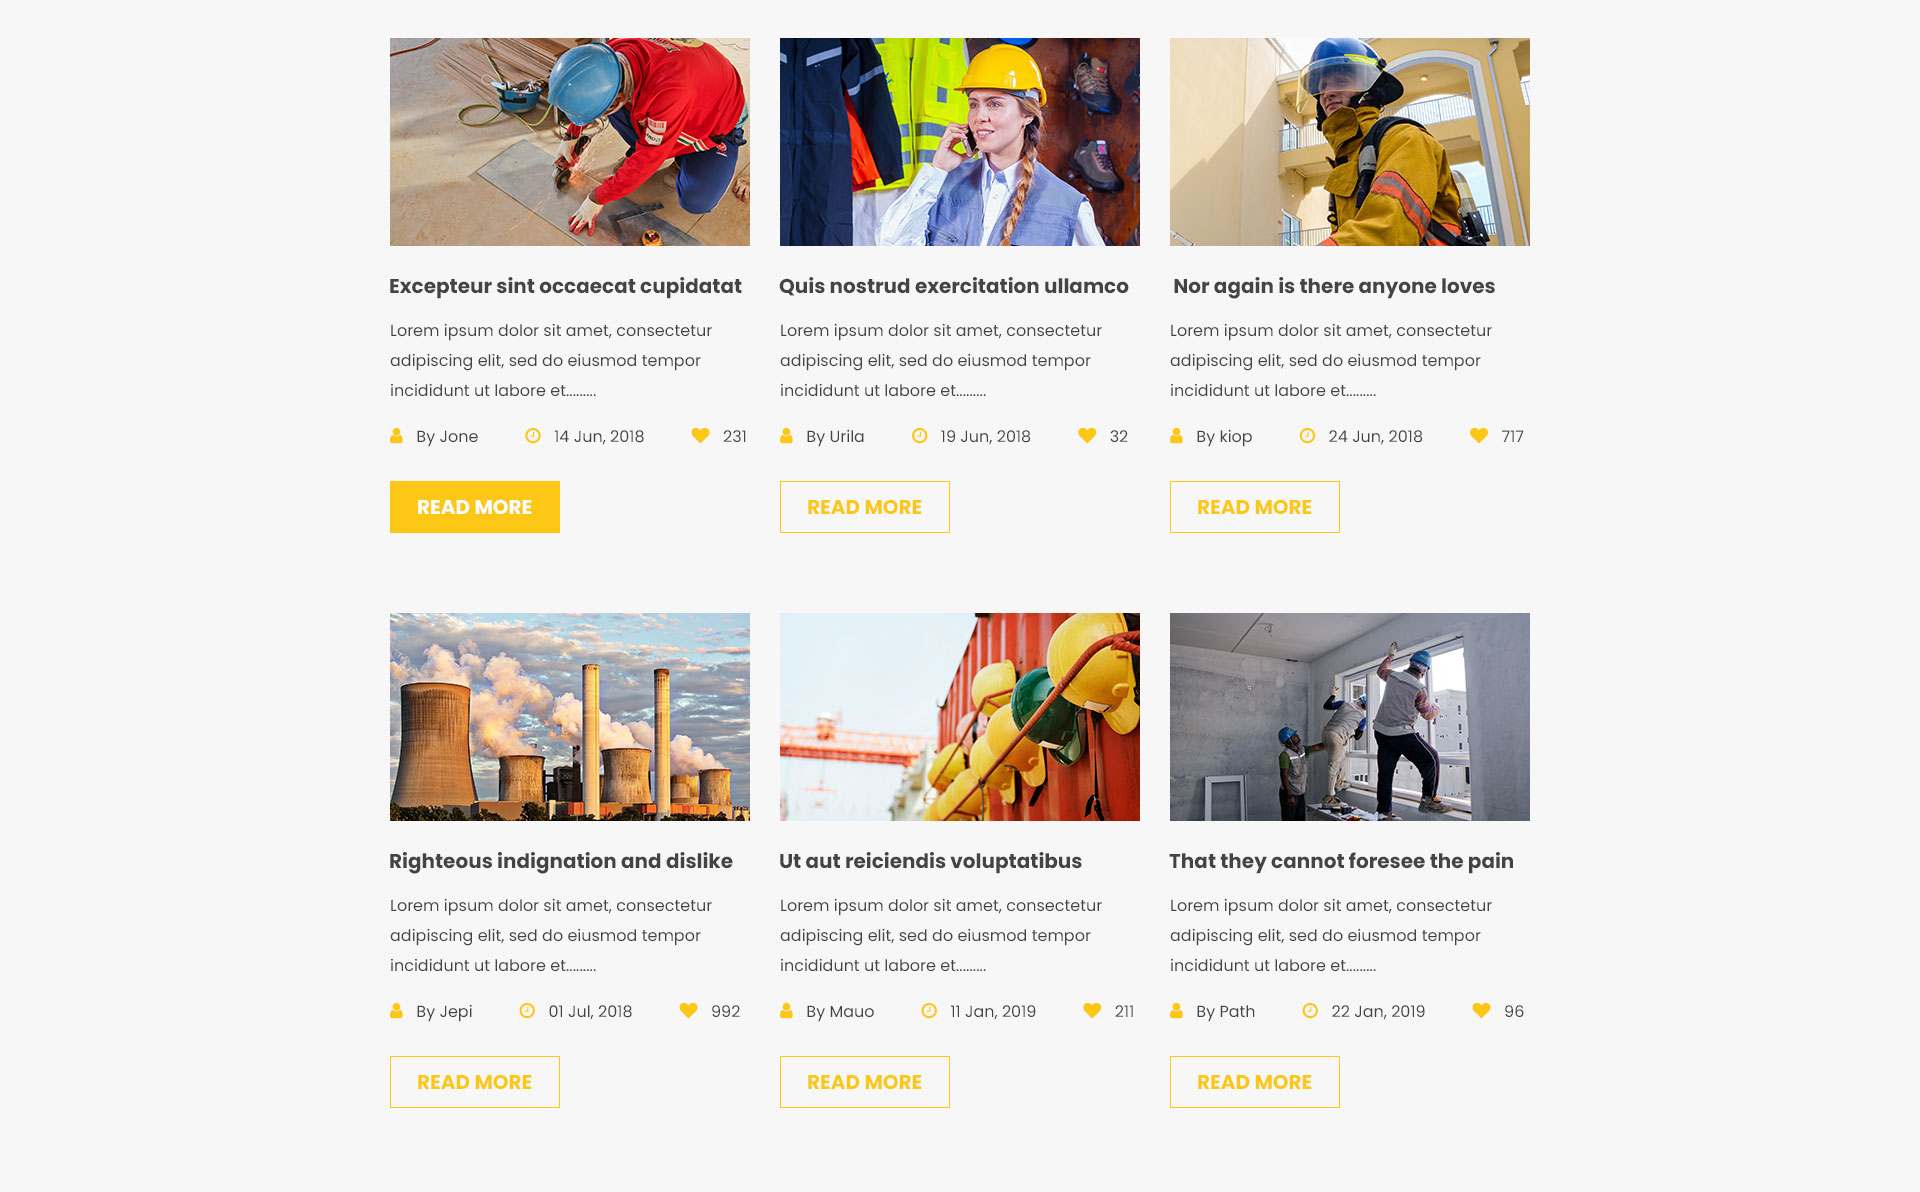Click the clock icon beside 24 Jun, 2018
This screenshot has width=1920, height=1192.
coord(1307,436)
